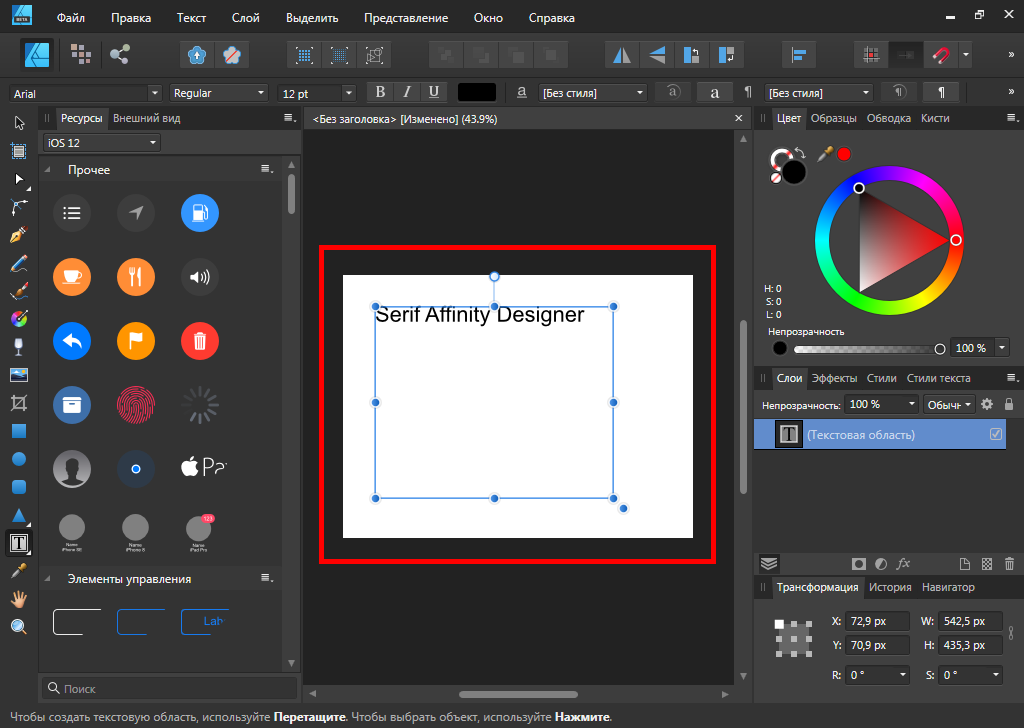Select the Crop tool

[18, 403]
